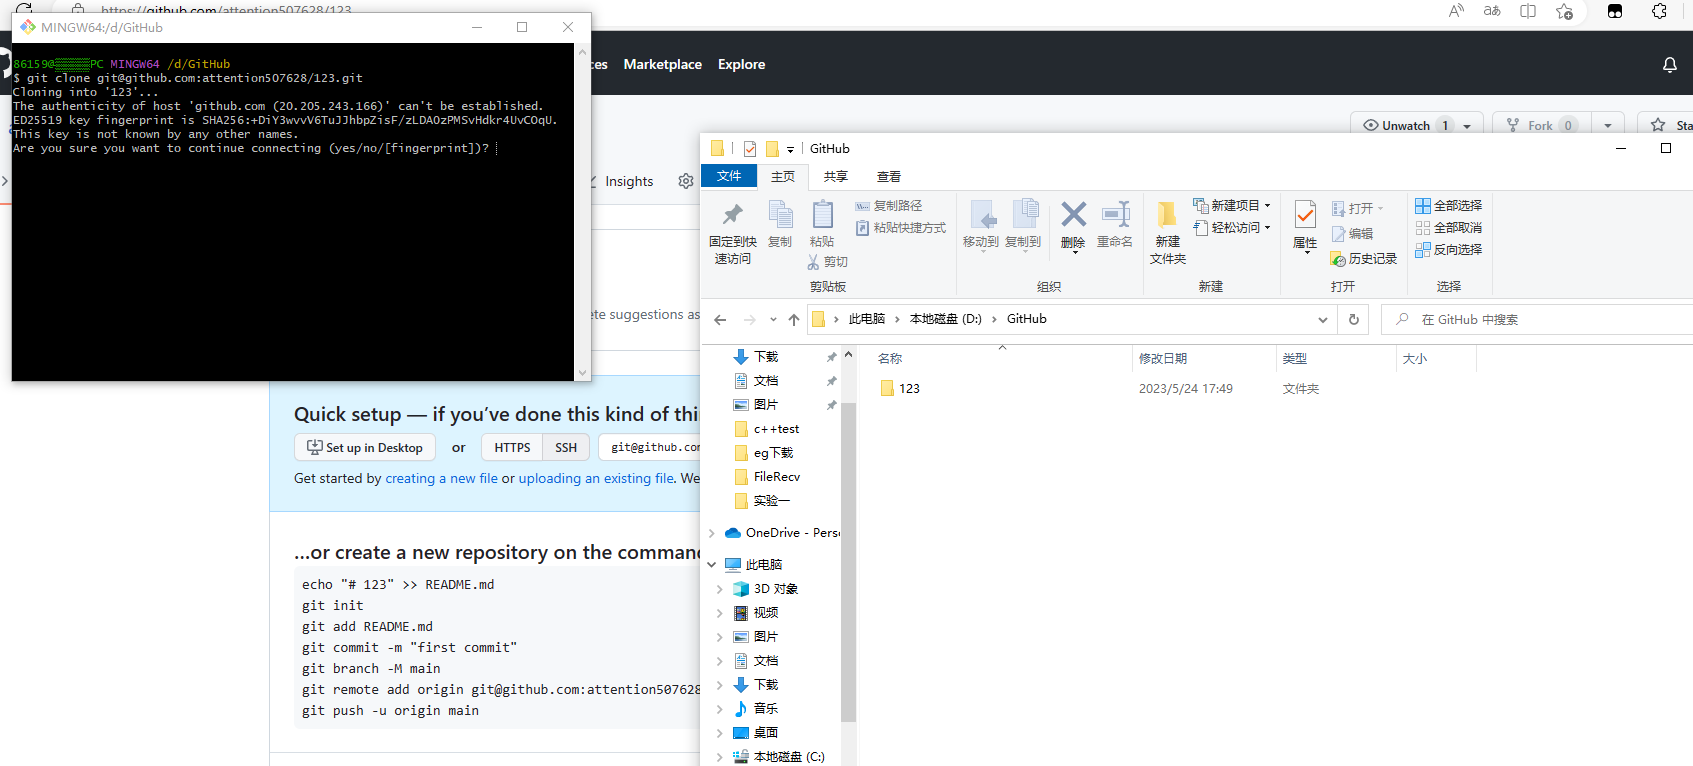Select the HTTPS clone option
This screenshot has width=1693, height=766.
[x=512, y=448]
